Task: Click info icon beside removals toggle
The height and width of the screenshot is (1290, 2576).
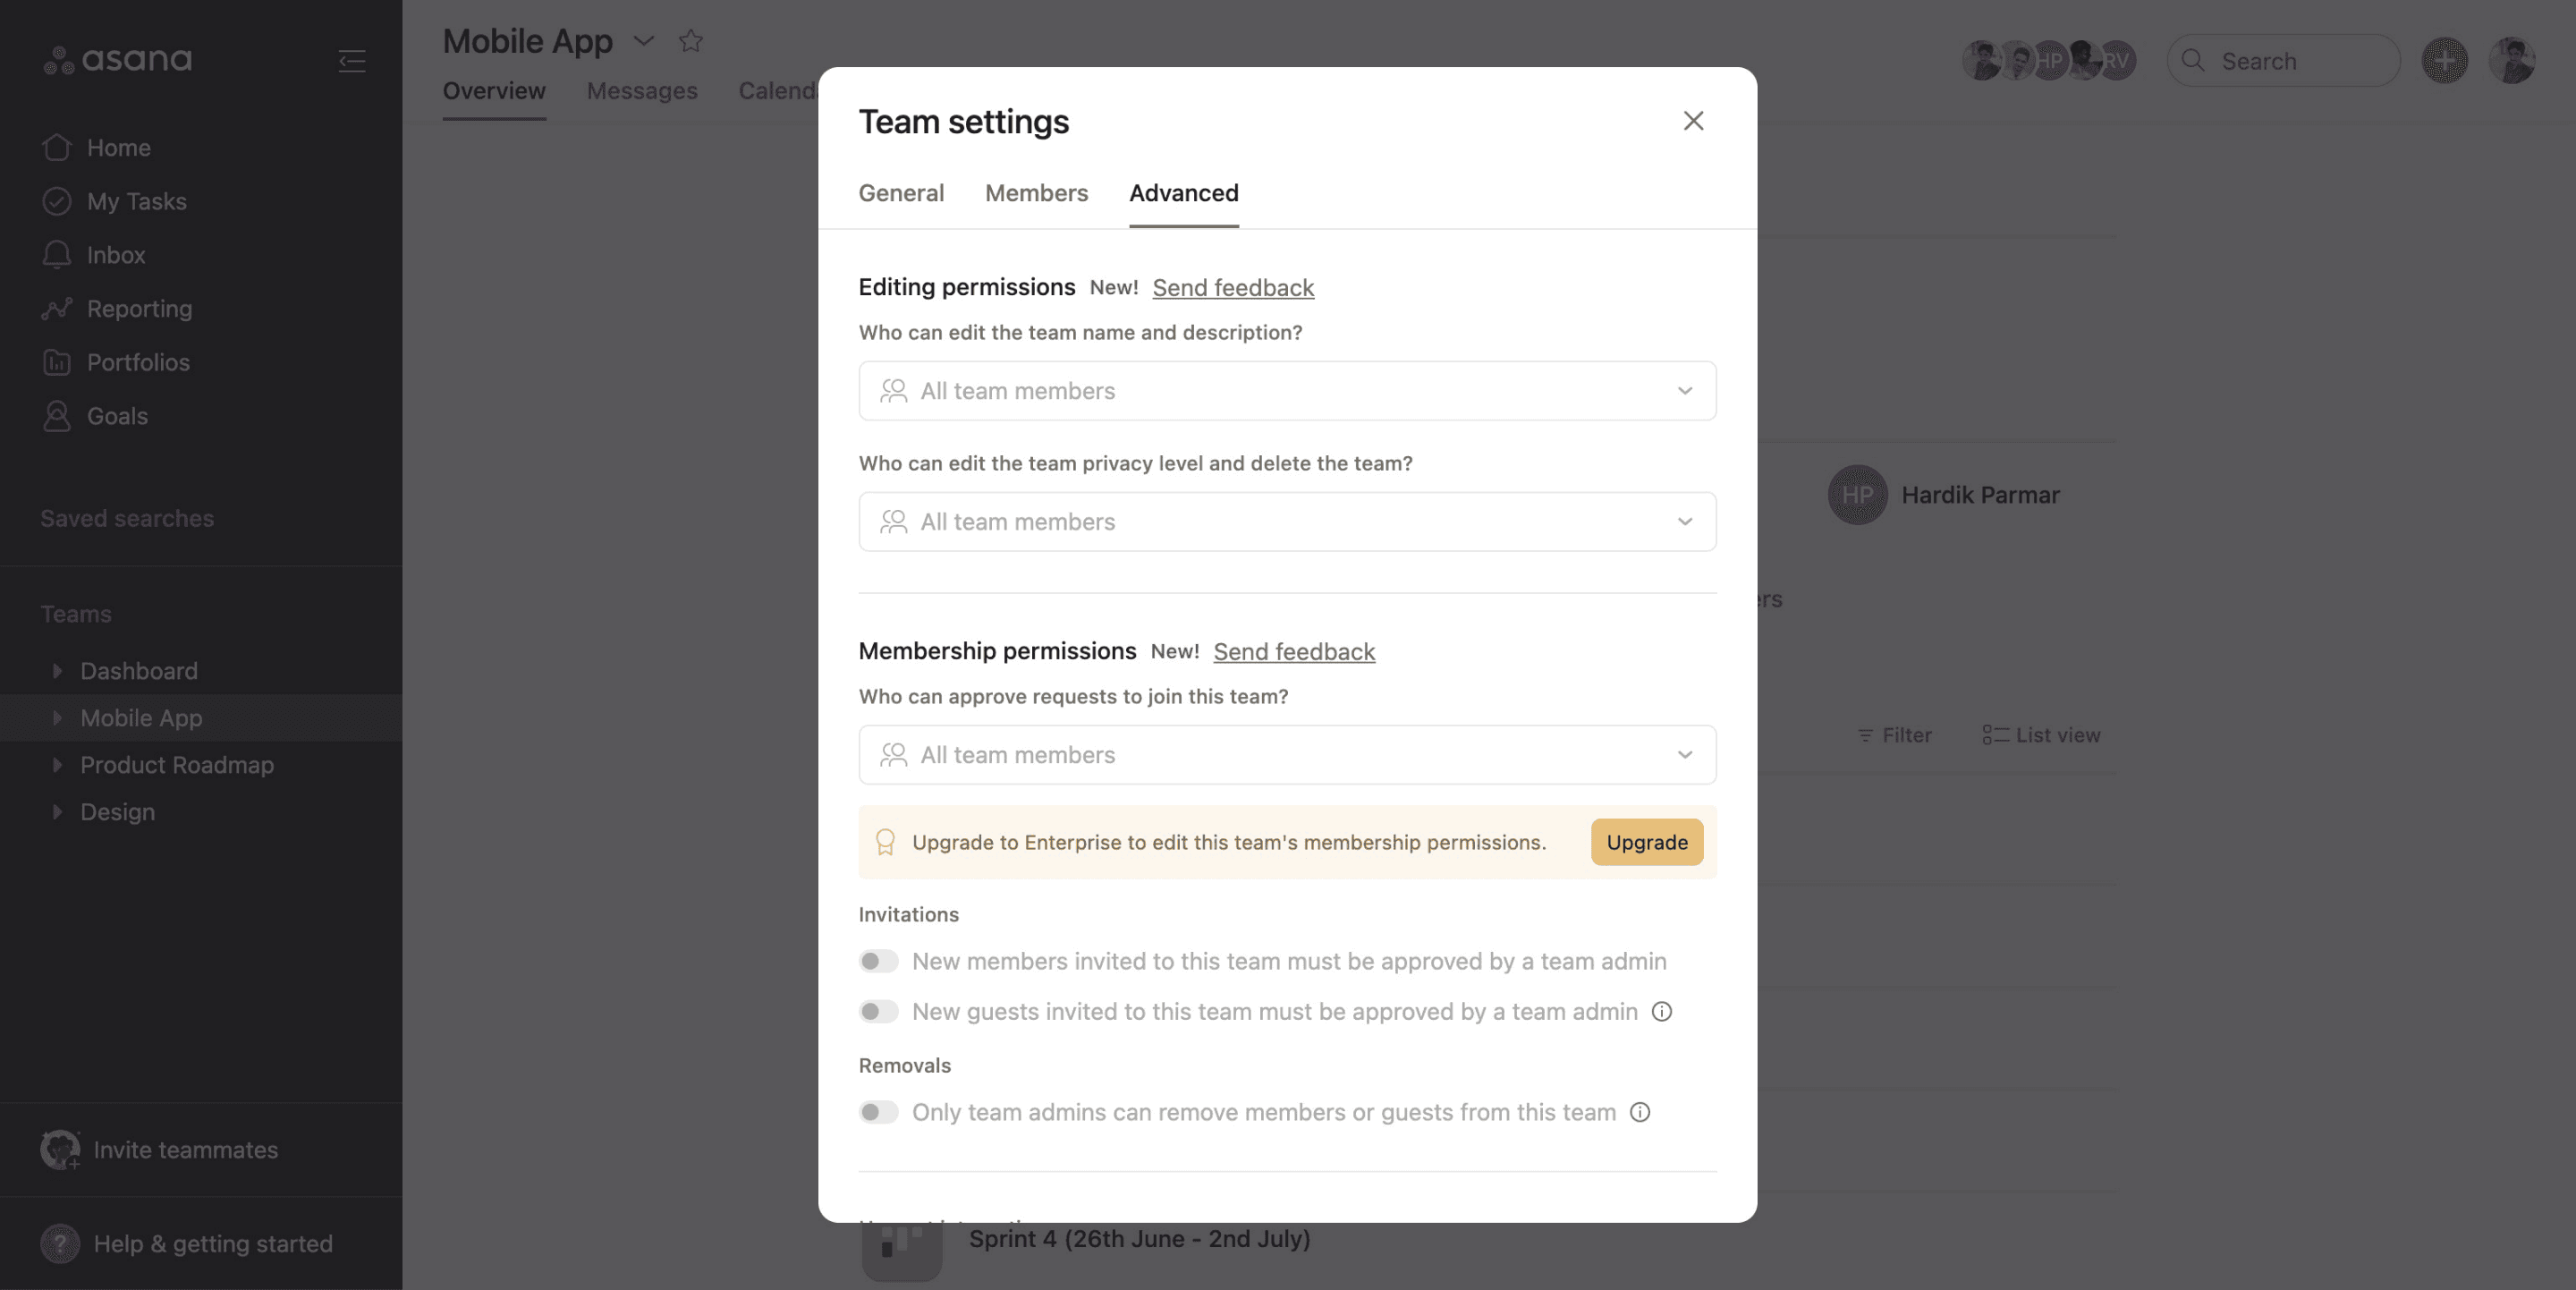Action: click(1640, 1112)
